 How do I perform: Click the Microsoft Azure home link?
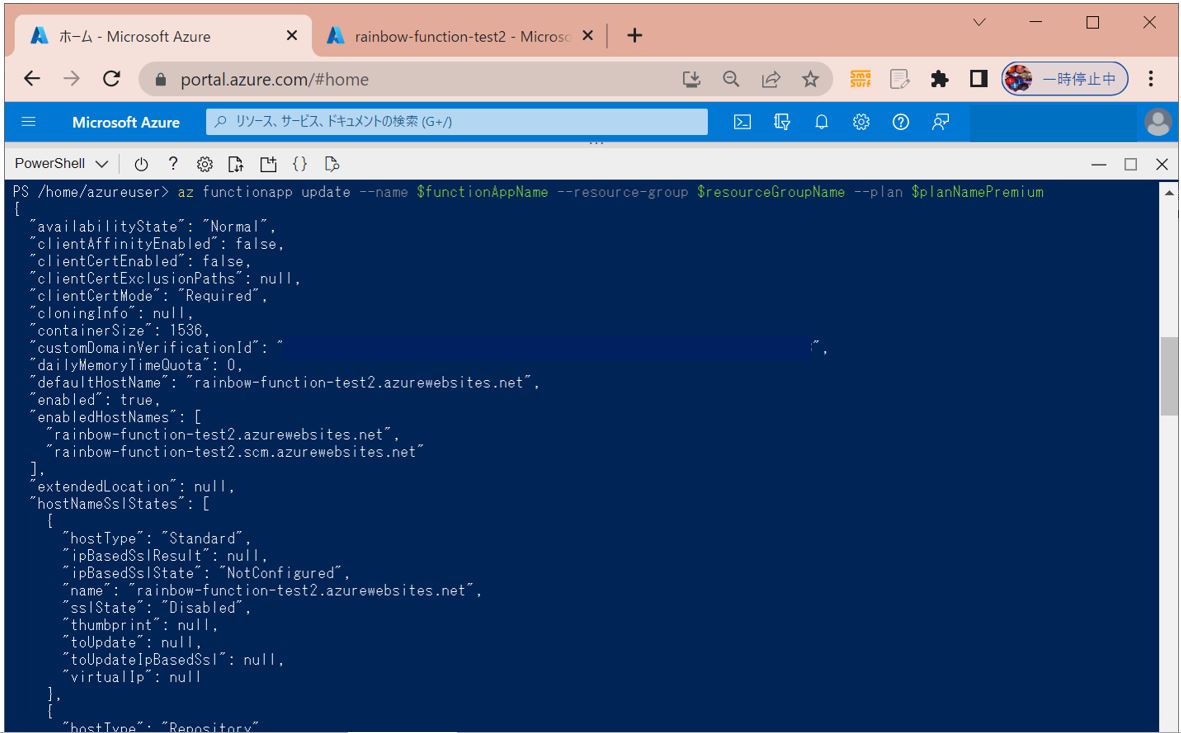(126, 122)
